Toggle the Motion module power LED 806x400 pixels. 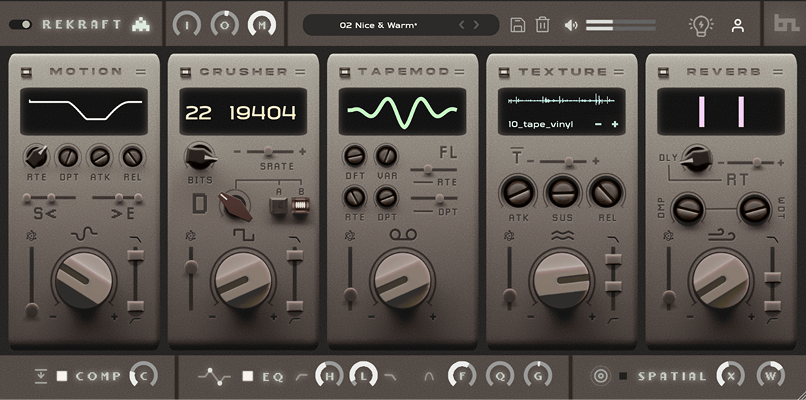click(26, 72)
